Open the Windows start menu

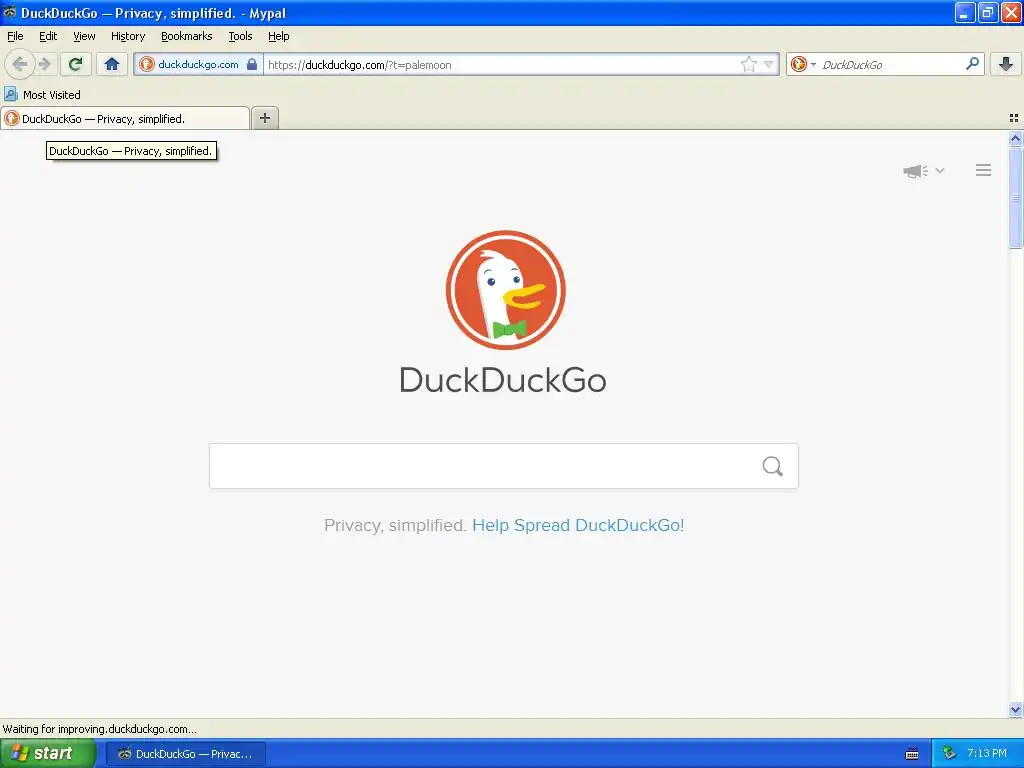pyautogui.click(x=48, y=753)
